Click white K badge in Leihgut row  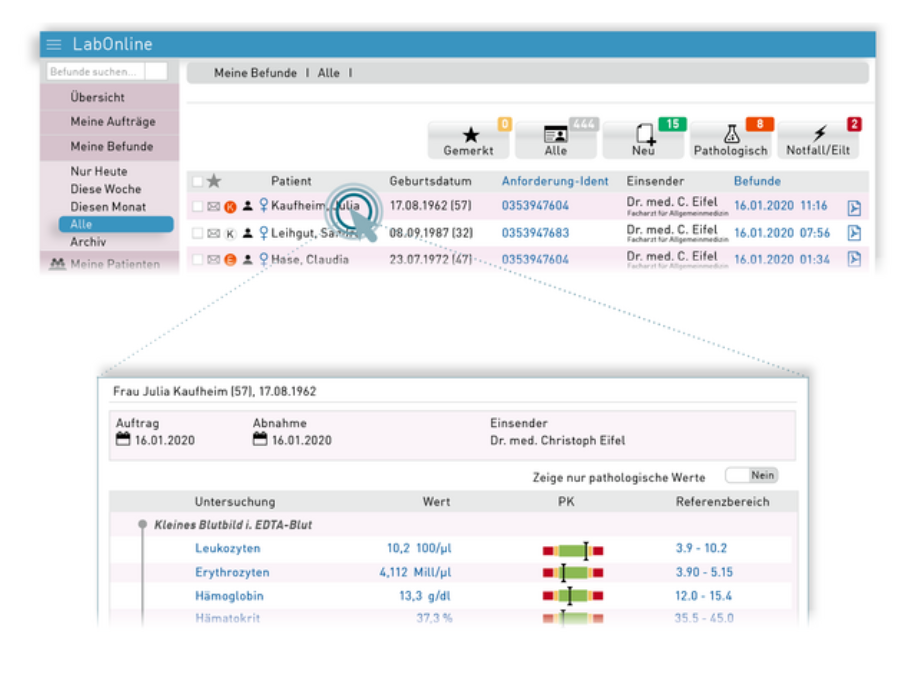tap(230, 234)
